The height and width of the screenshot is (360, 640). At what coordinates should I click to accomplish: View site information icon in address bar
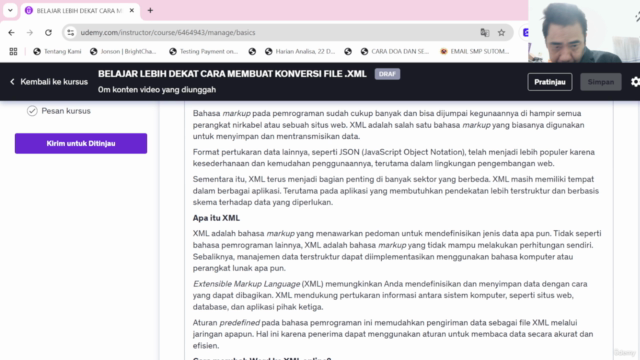click(71, 33)
